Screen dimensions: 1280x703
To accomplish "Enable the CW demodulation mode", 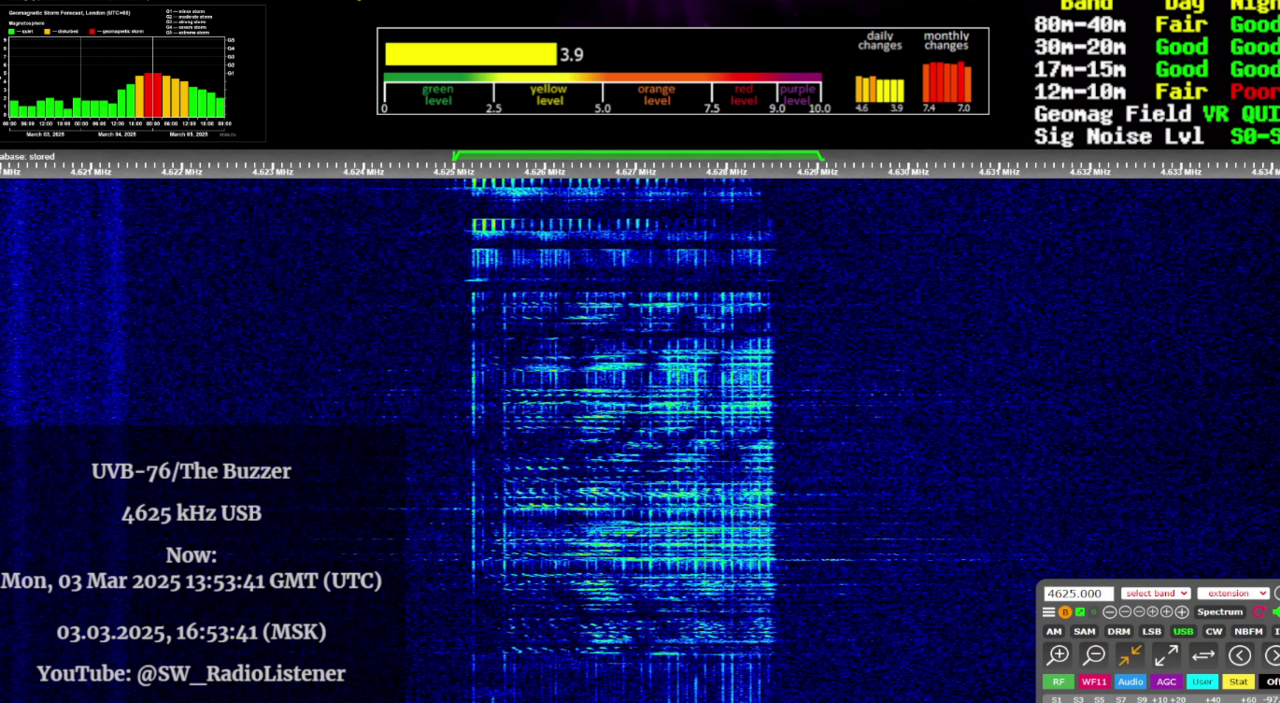I will pyautogui.click(x=1213, y=632).
